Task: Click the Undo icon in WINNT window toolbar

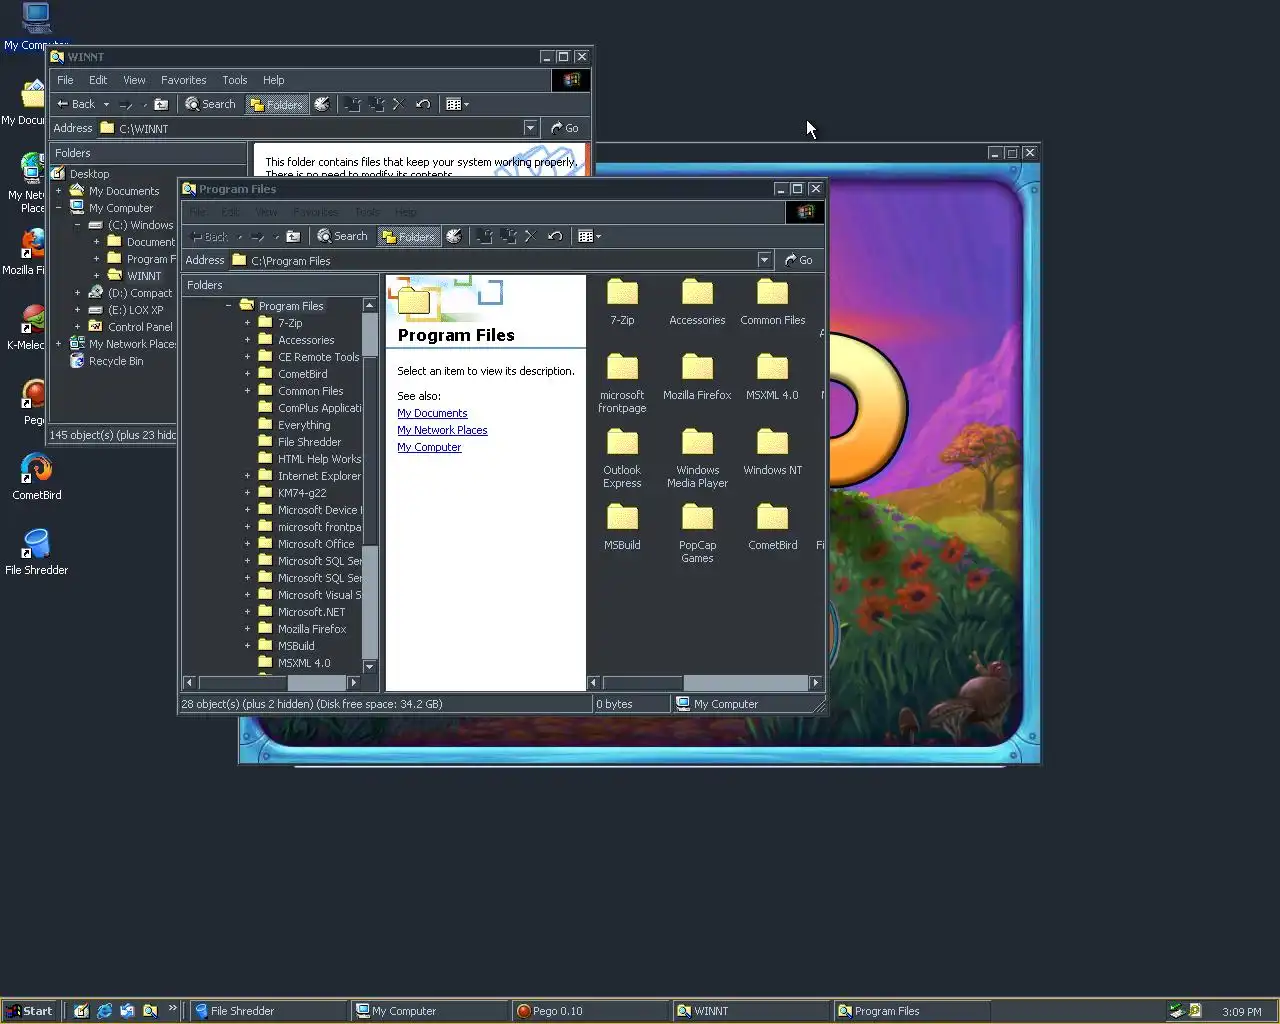Action: click(423, 104)
